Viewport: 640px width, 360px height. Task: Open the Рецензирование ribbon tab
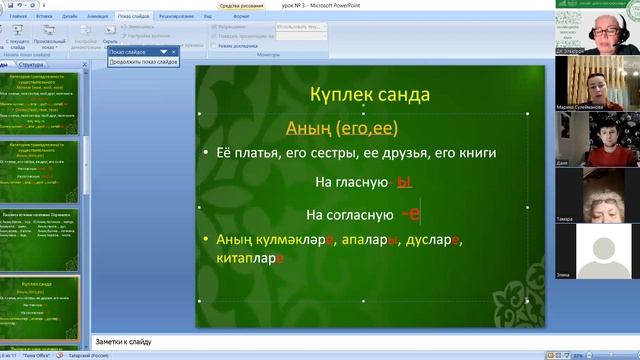click(x=176, y=16)
